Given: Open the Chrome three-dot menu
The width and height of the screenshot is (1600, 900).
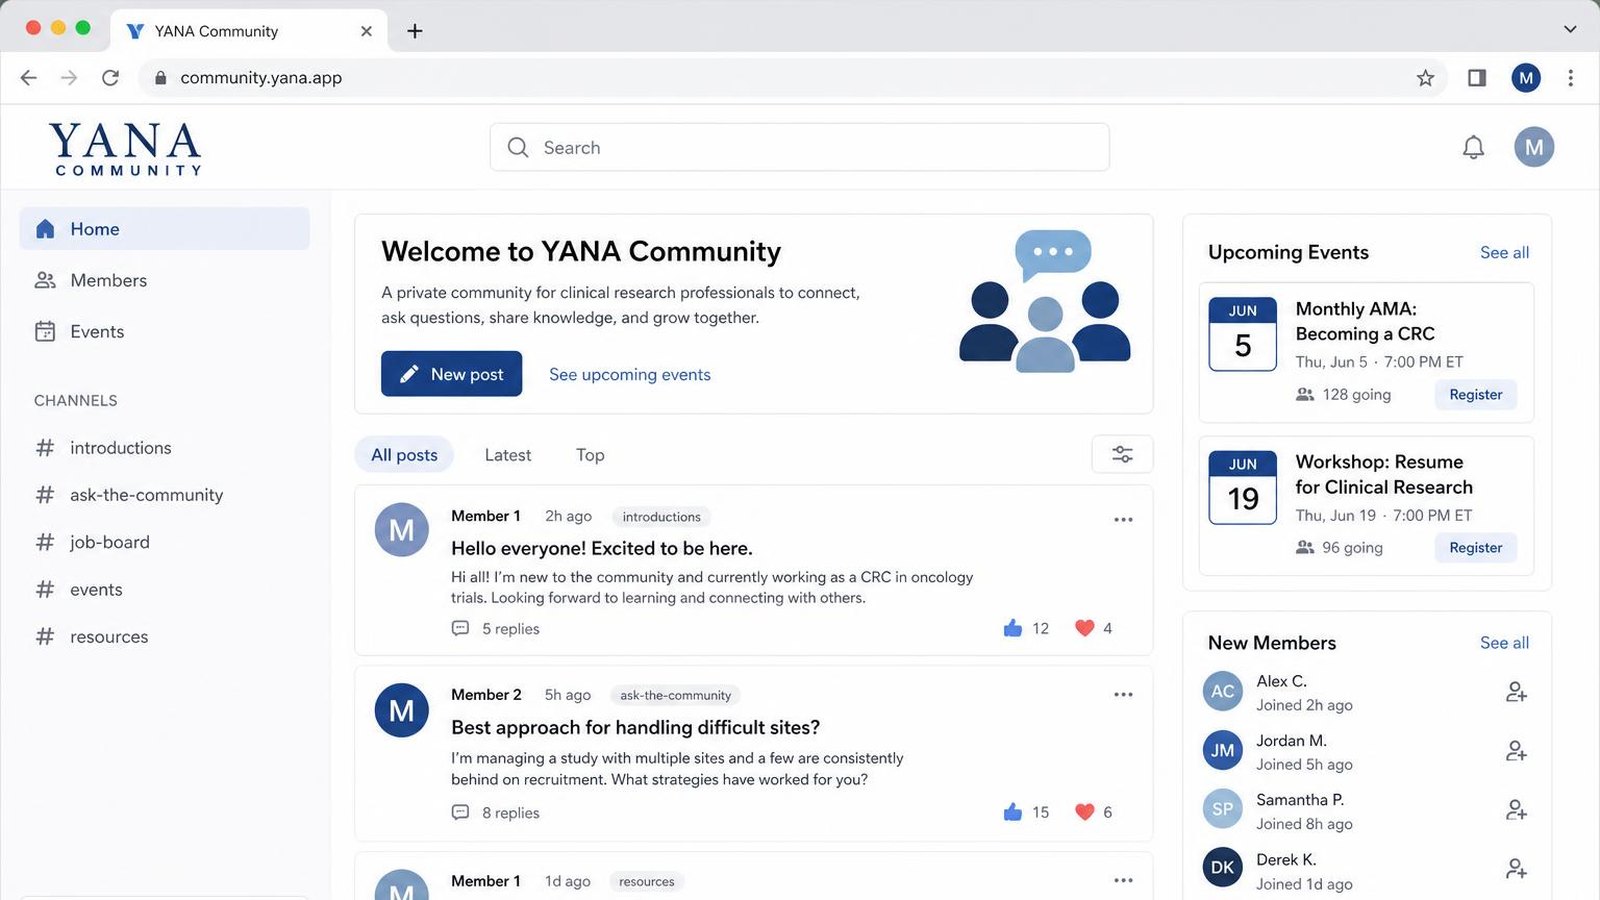Looking at the screenshot, I should 1570,78.
